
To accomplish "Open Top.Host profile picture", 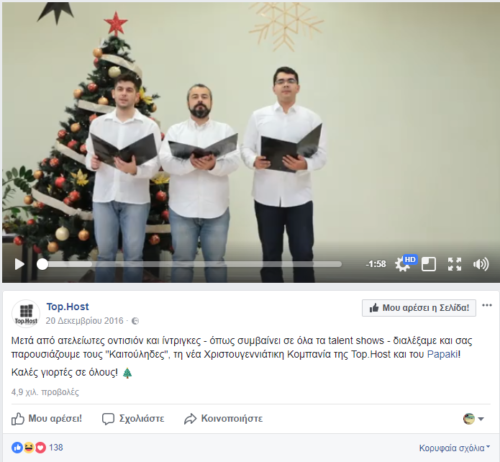I will click(26, 314).
